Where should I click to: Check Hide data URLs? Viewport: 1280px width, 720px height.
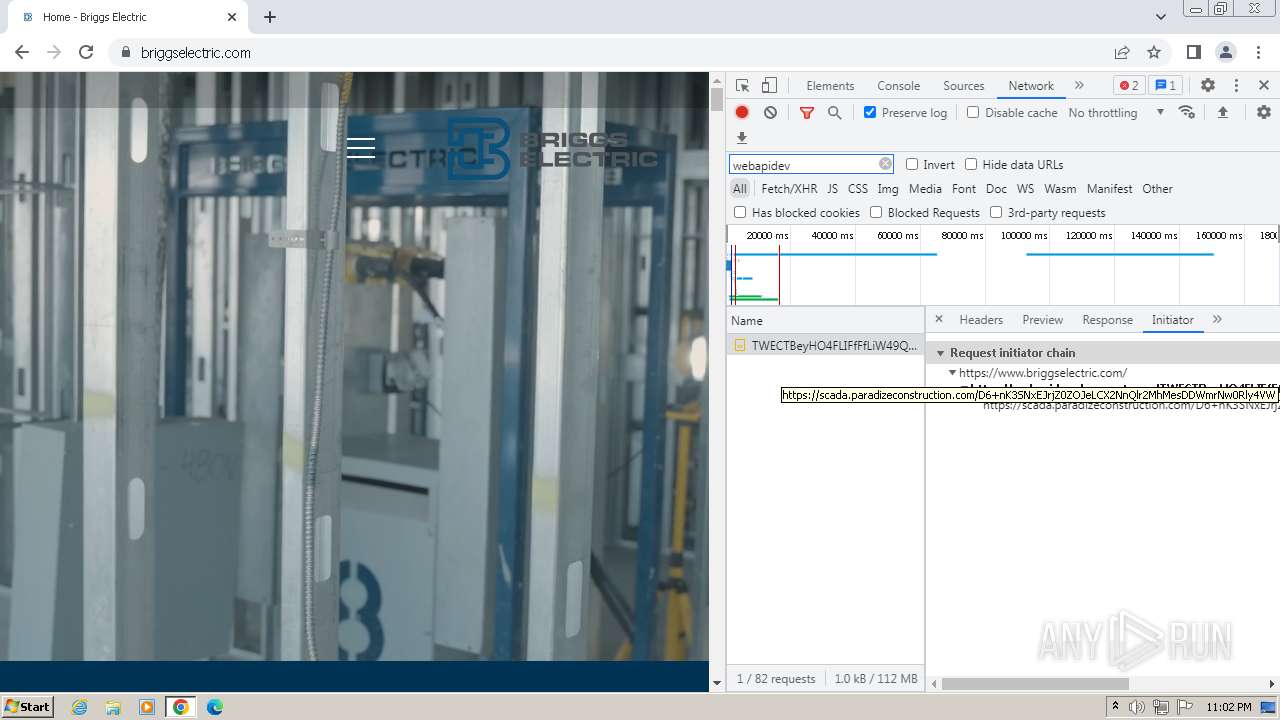pyautogui.click(x=971, y=164)
